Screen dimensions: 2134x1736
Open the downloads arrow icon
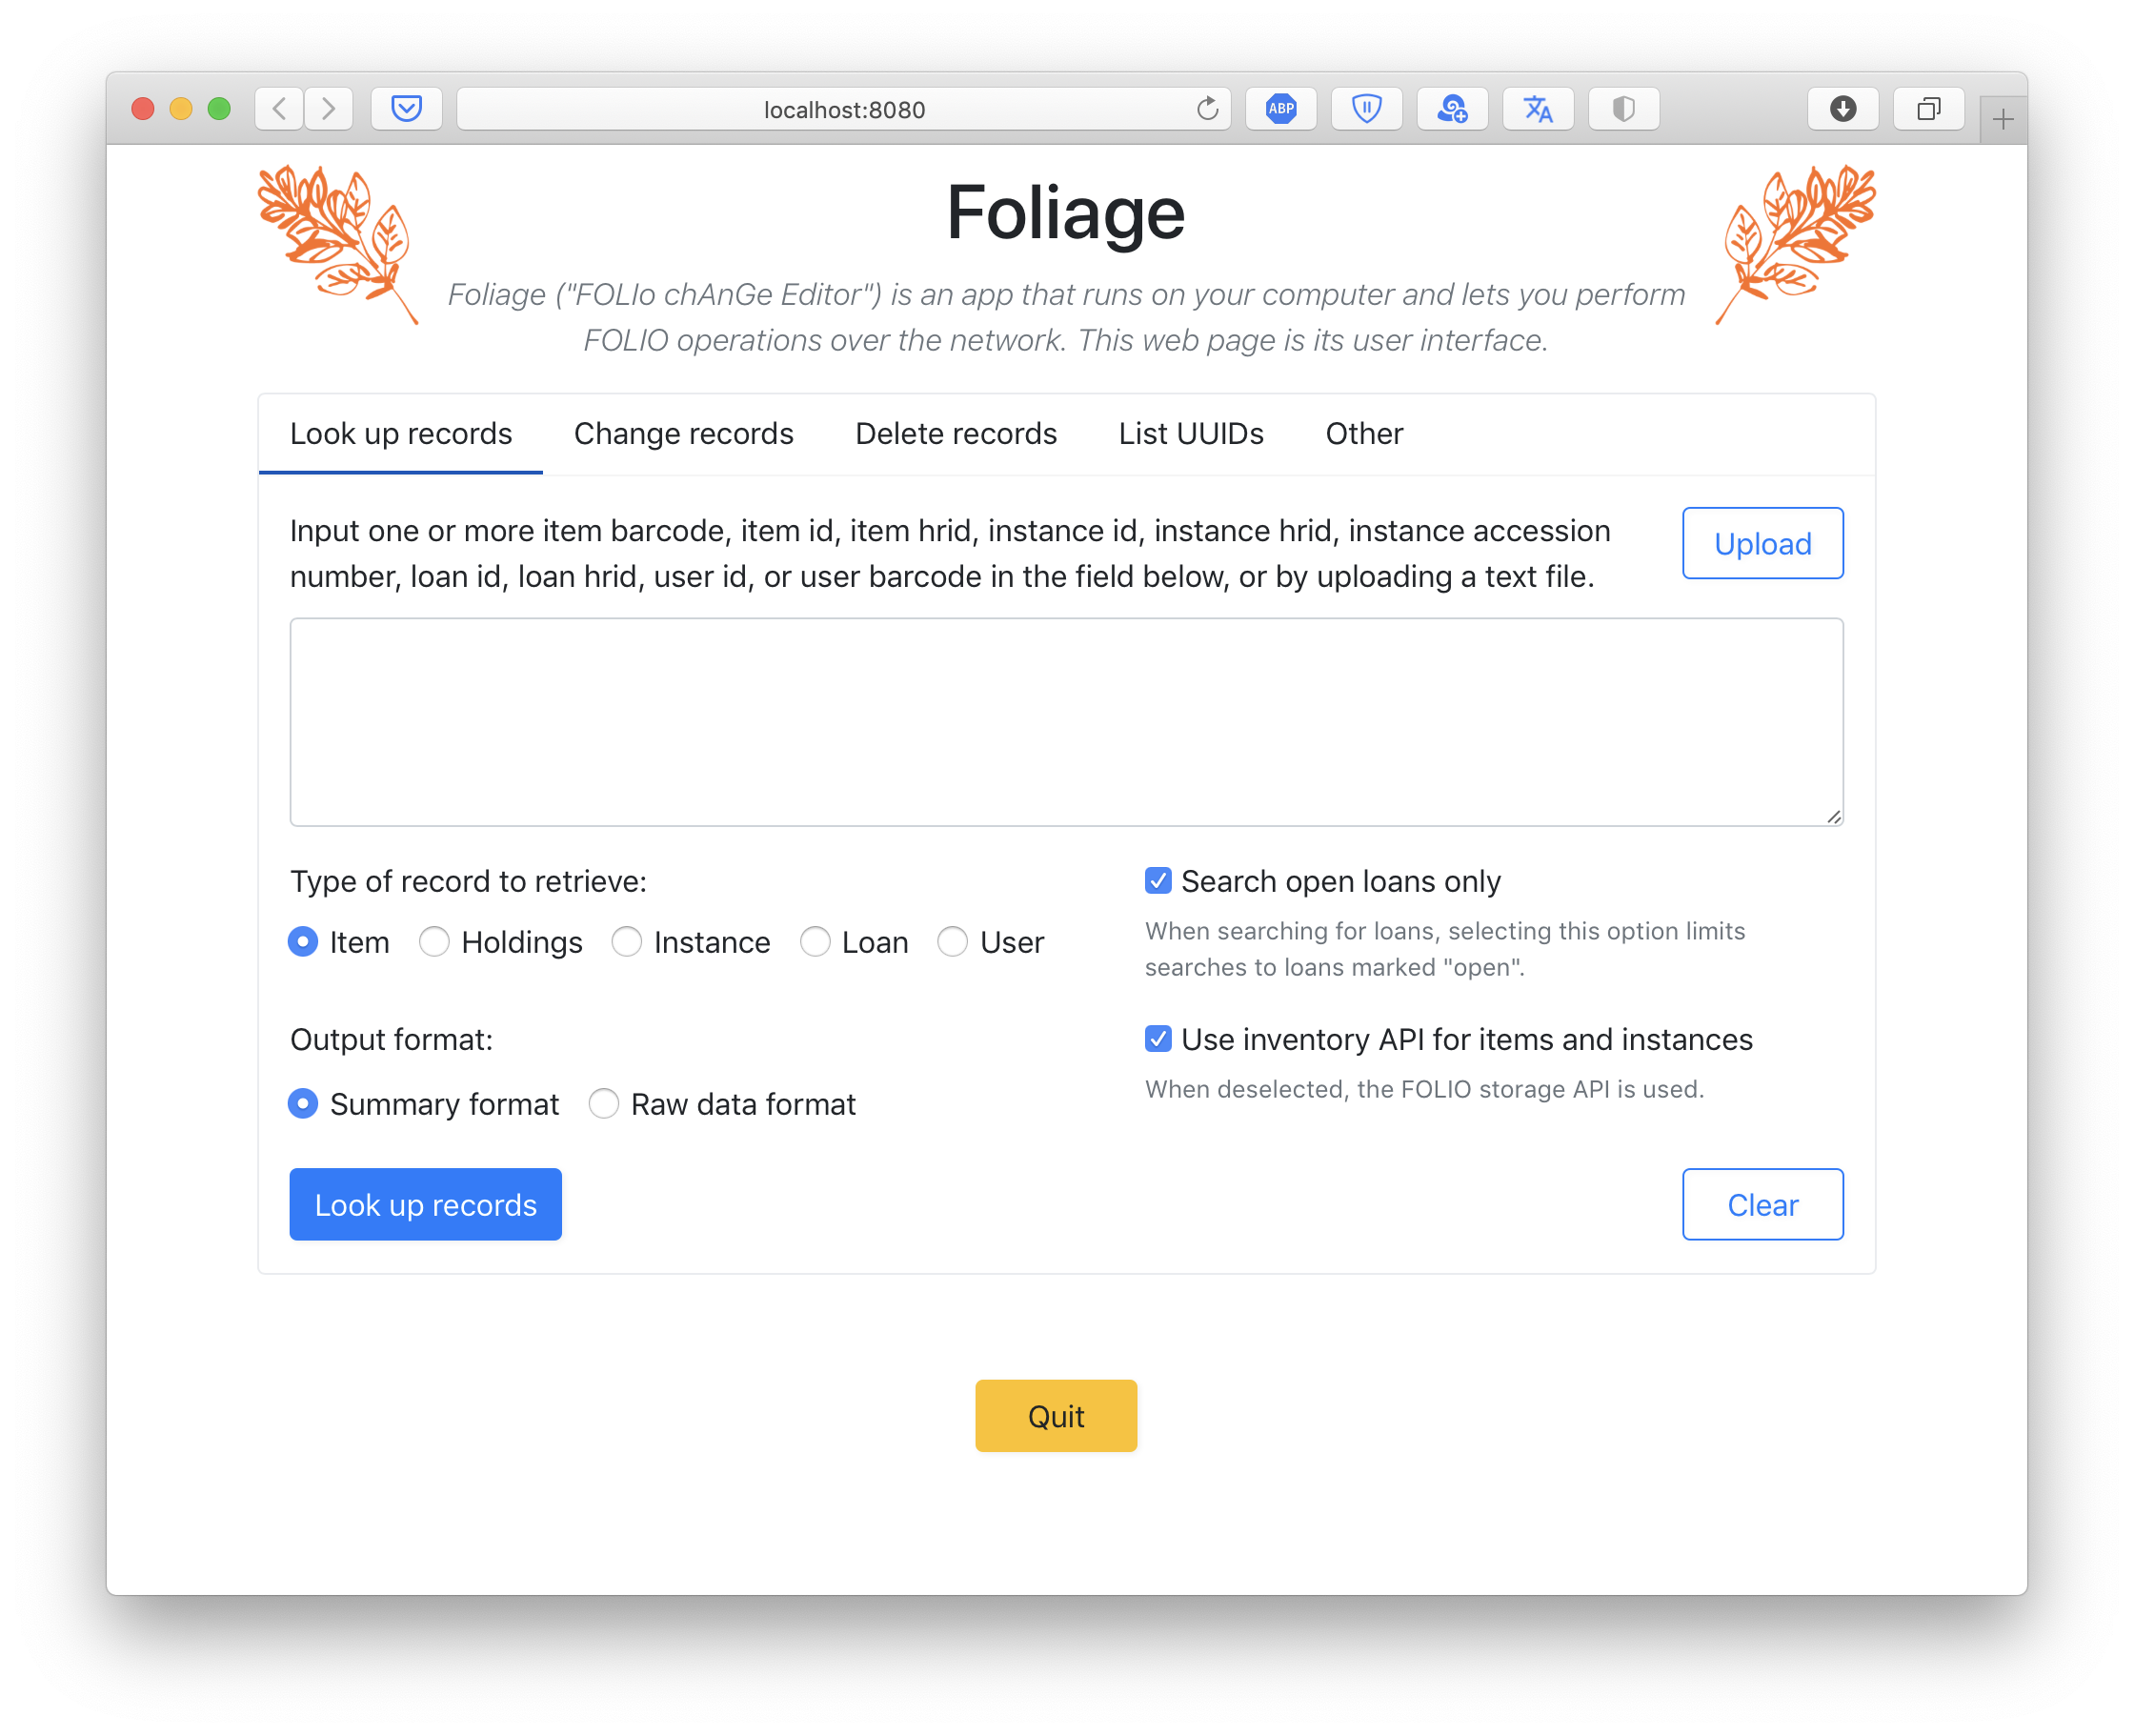[x=1842, y=108]
